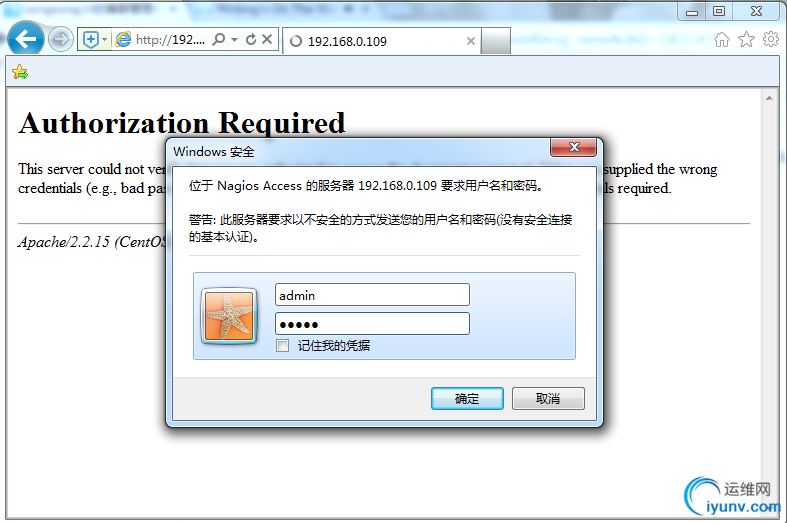Click the starfish user account picture

229,316
